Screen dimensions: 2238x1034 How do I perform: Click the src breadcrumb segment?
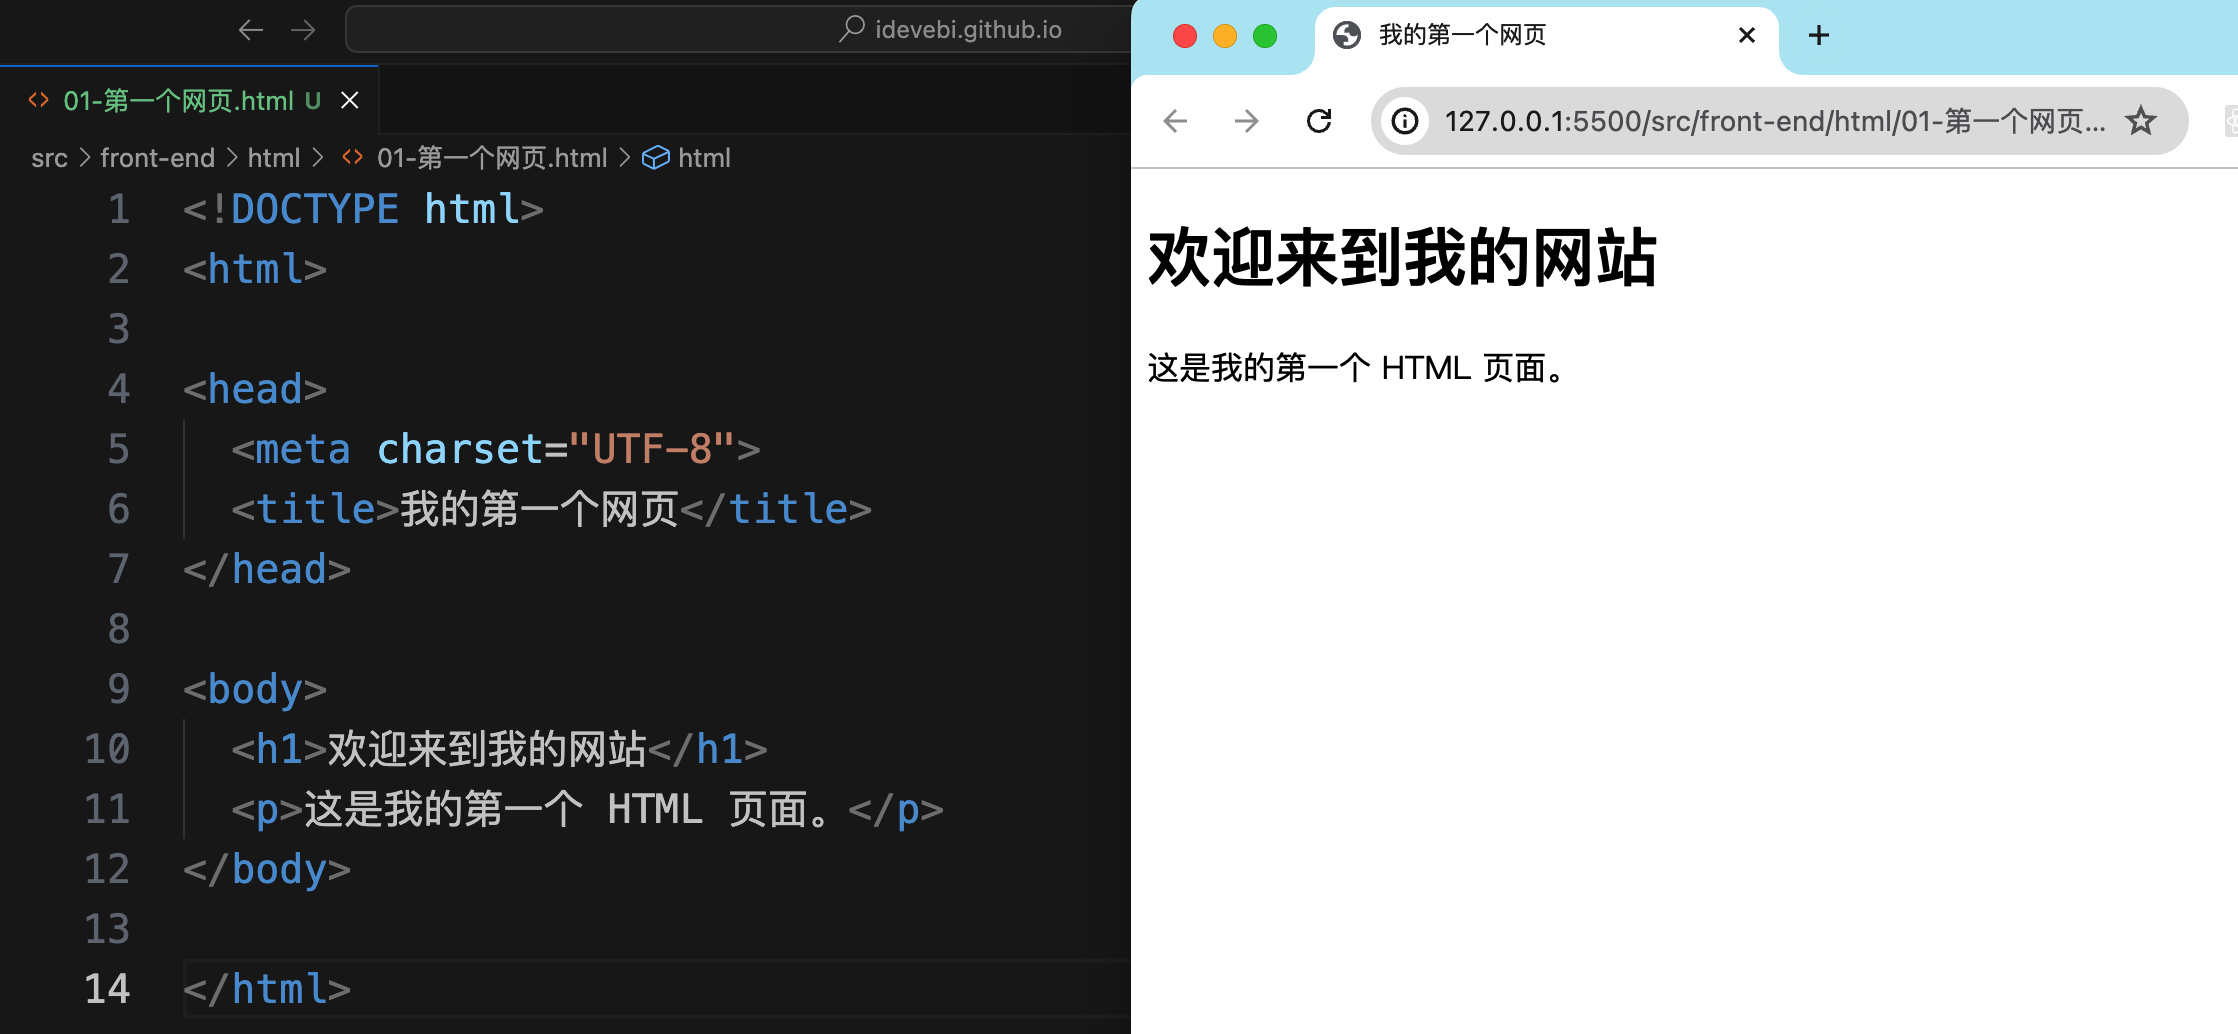click(49, 158)
